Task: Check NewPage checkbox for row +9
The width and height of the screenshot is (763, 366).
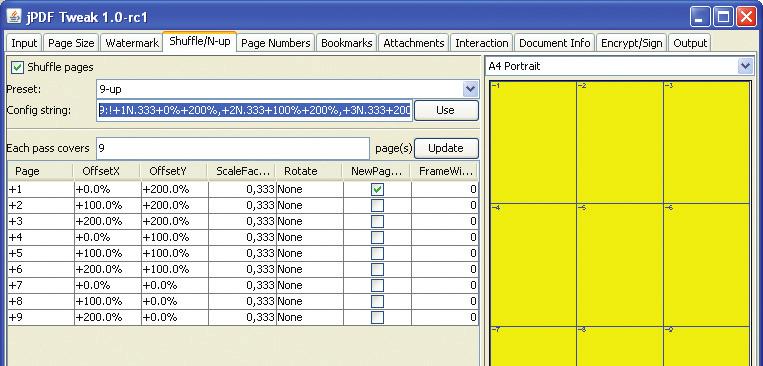Action: (x=377, y=317)
